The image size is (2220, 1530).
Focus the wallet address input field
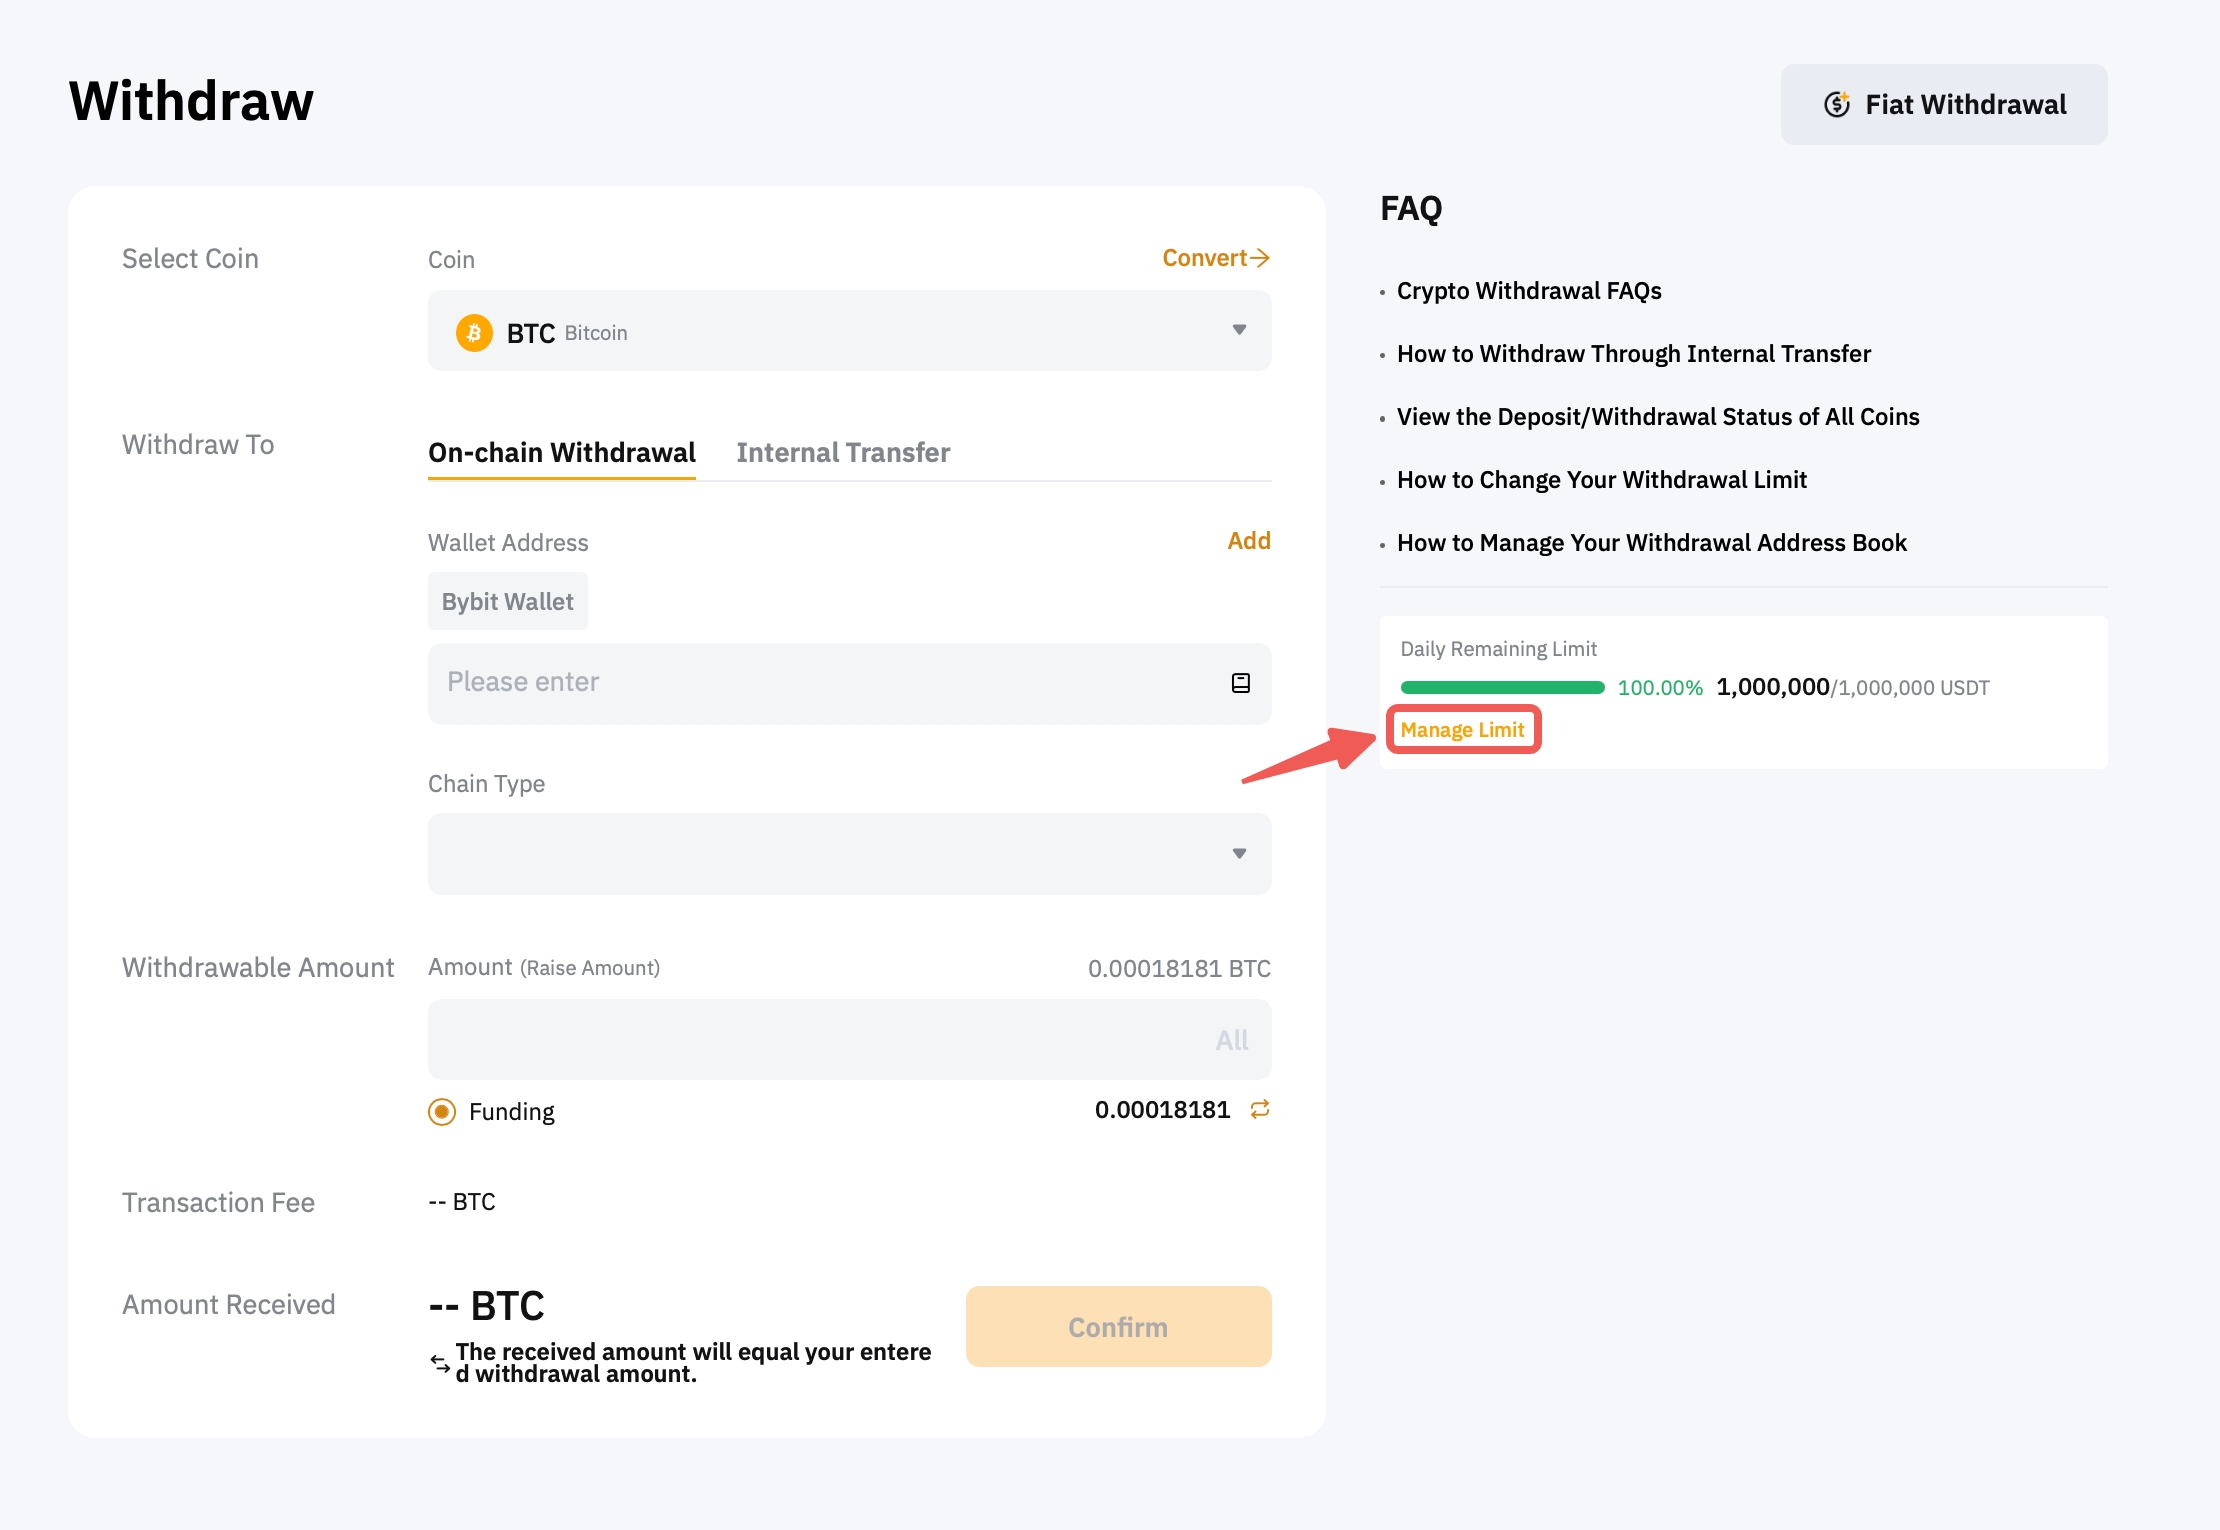pyautogui.click(x=820, y=683)
